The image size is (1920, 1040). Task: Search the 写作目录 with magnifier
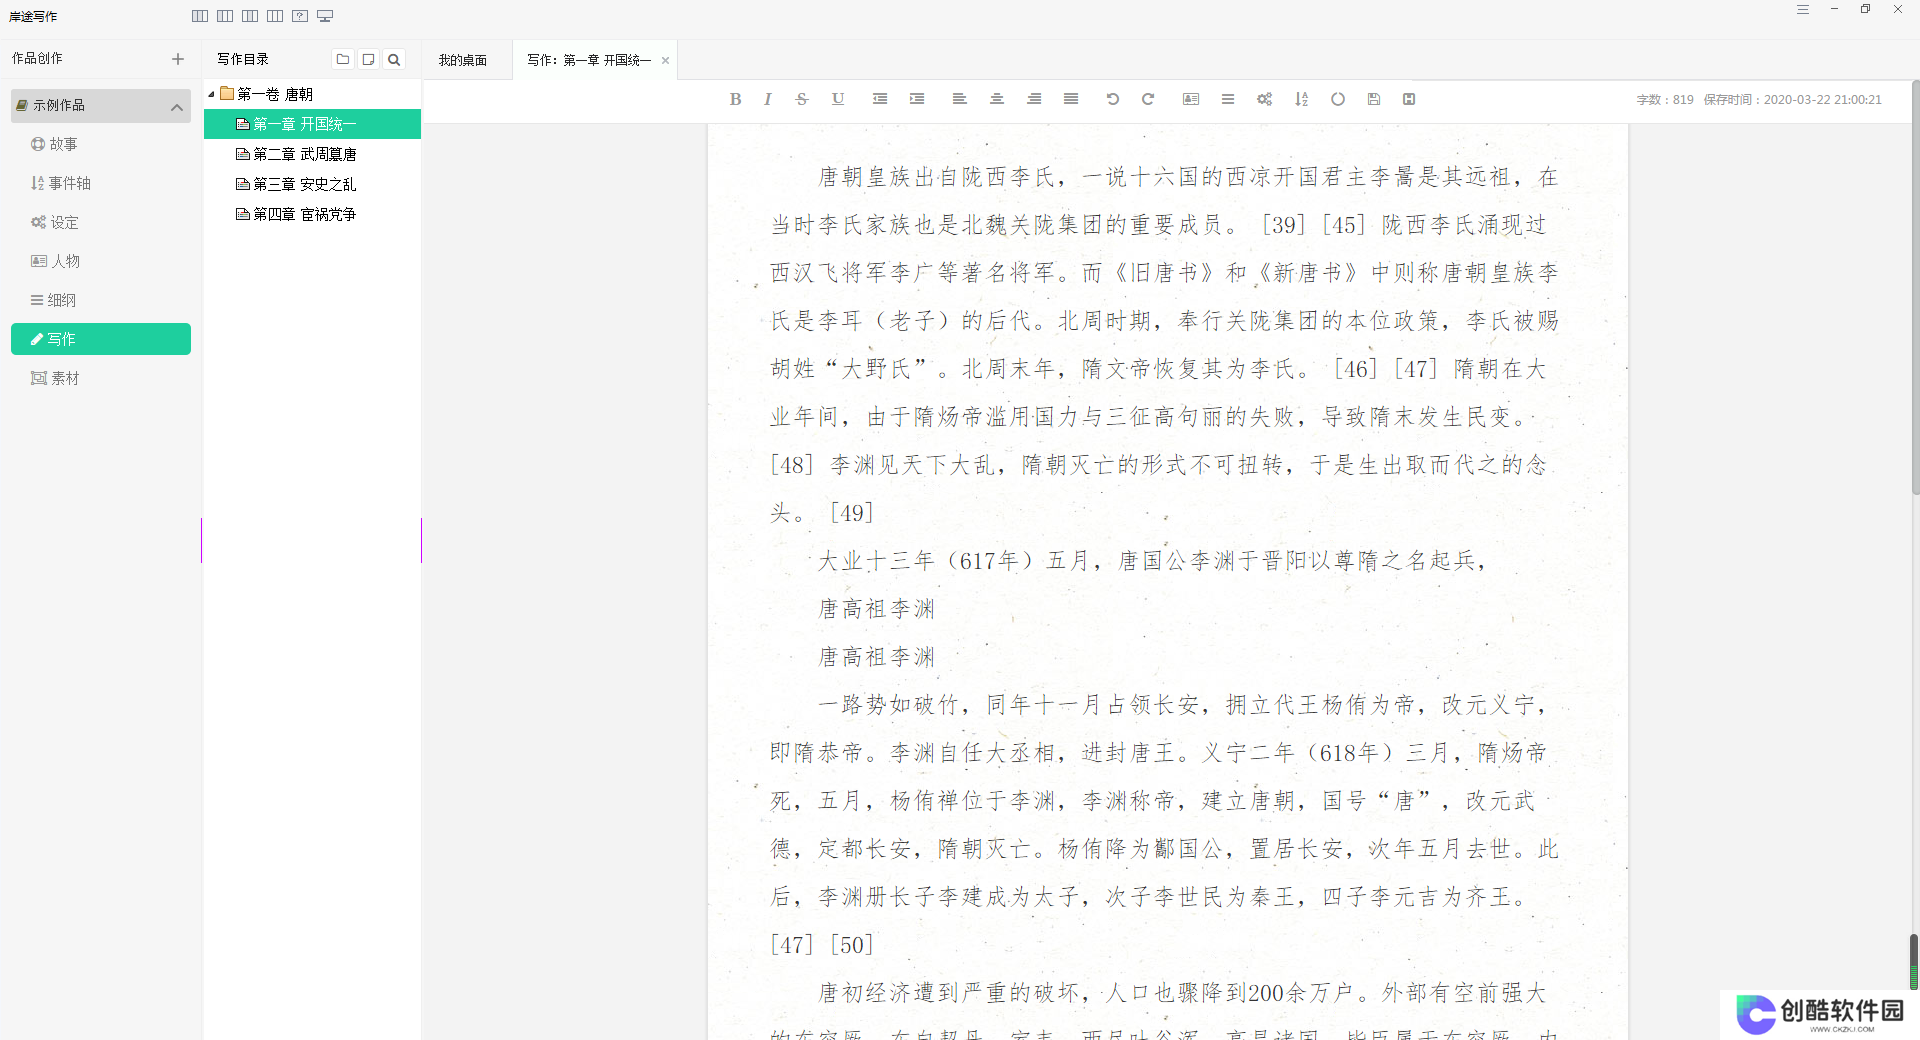pyautogui.click(x=394, y=59)
